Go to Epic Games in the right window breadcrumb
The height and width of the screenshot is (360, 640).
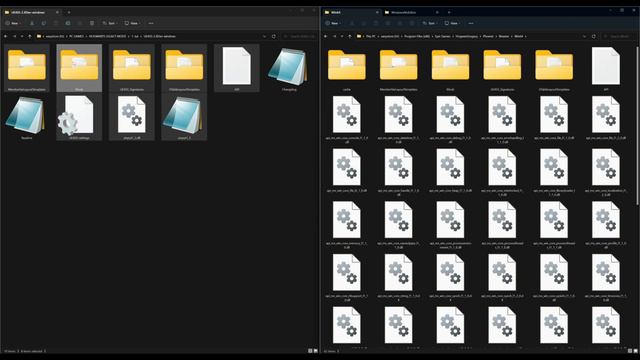point(442,36)
